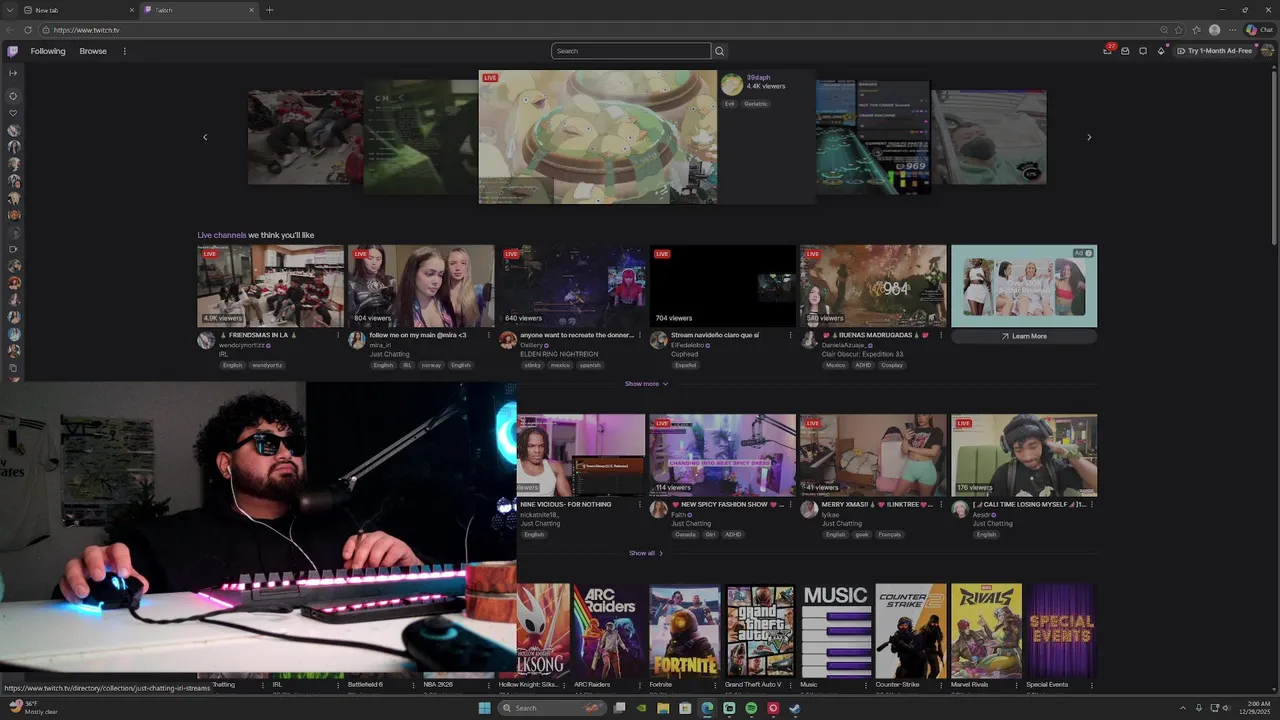This screenshot has height=720, width=1280.
Task: Open the user avatar menu in Twitch header
Action: 1268,51
